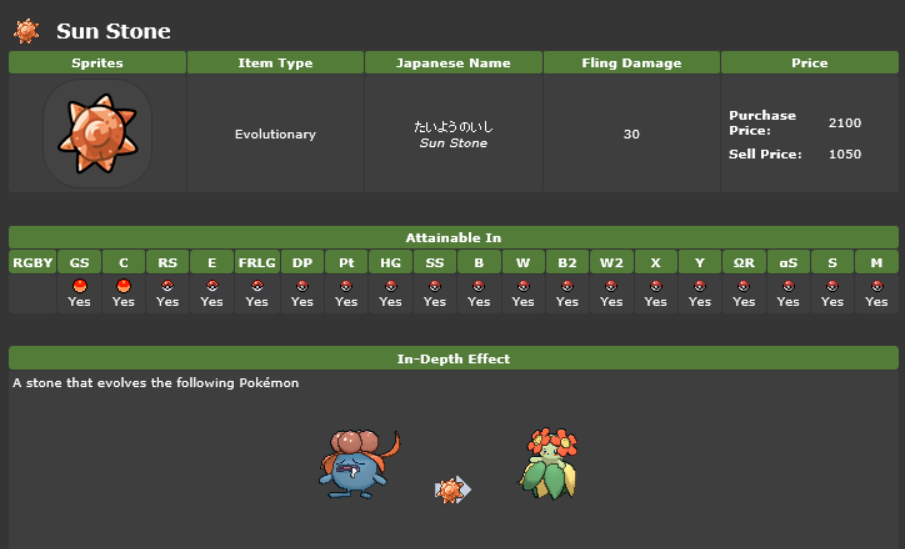Click the W2 game column header
This screenshot has height=549, width=905.
[x=611, y=263]
